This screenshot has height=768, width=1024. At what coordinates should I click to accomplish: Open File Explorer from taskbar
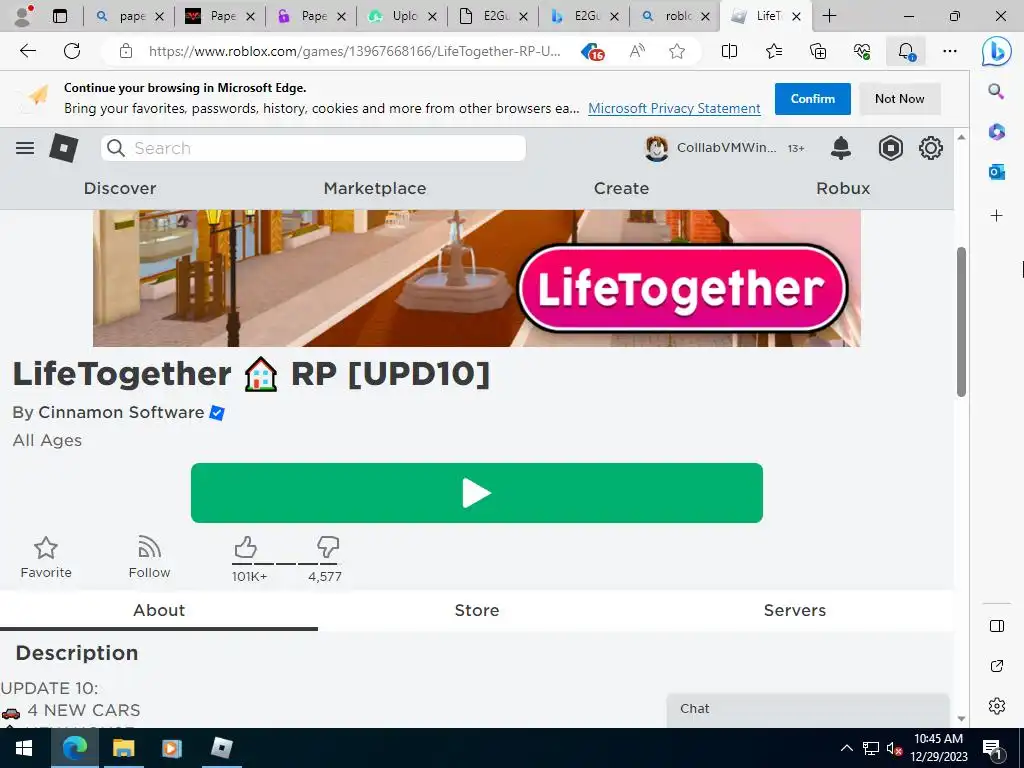123,748
